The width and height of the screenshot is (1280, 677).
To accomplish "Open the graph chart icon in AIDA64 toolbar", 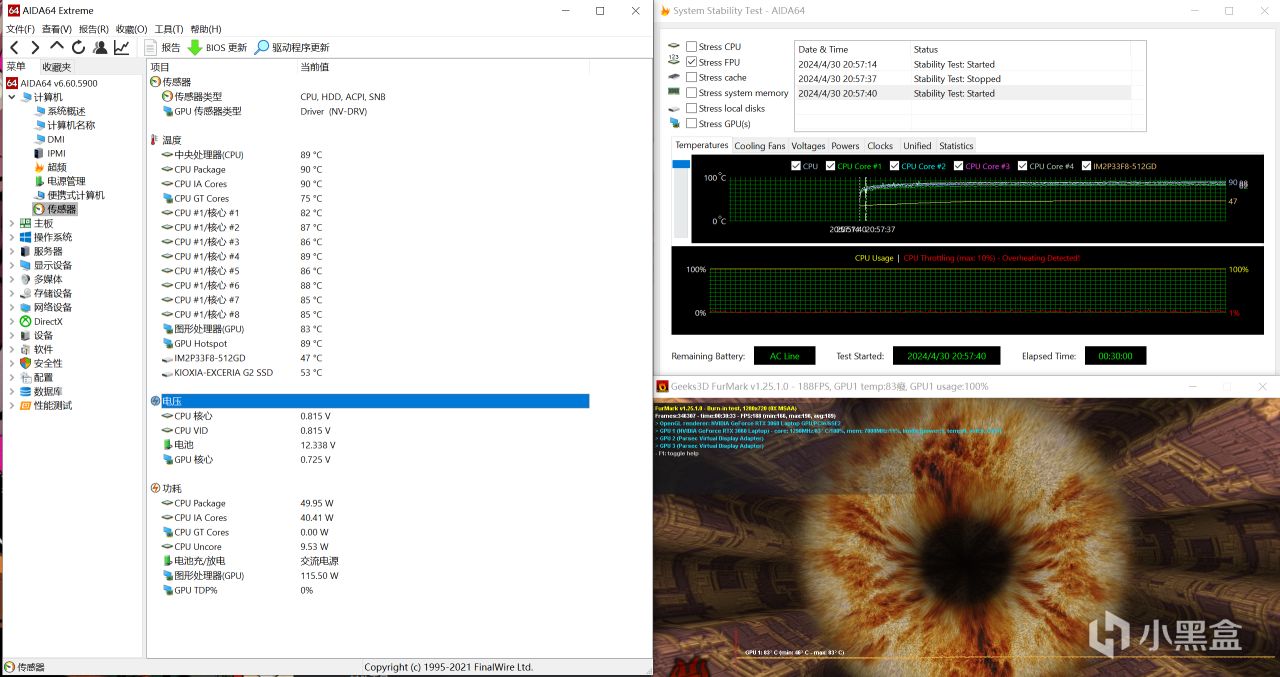I will [x=121, y=47].
